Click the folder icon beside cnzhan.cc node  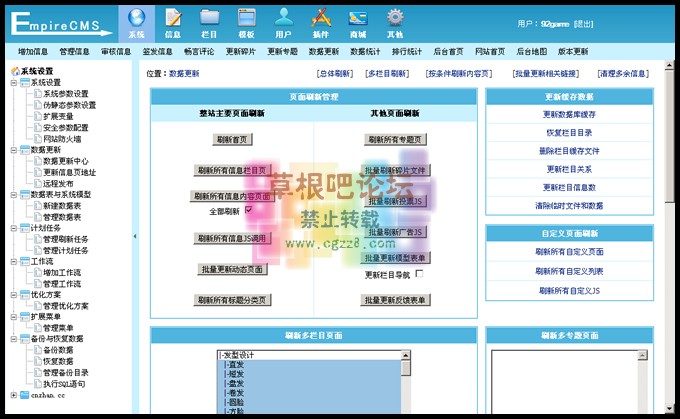[x=25, y=395]
